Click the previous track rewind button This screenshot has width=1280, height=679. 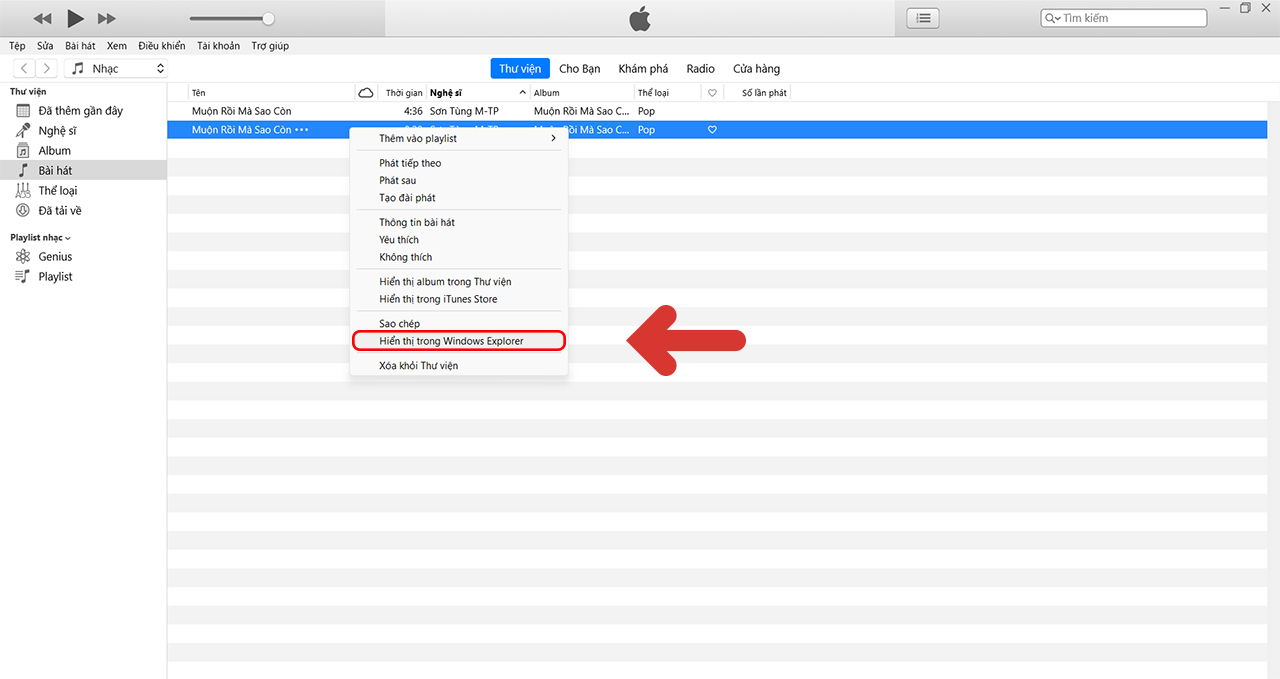[42, 19]
